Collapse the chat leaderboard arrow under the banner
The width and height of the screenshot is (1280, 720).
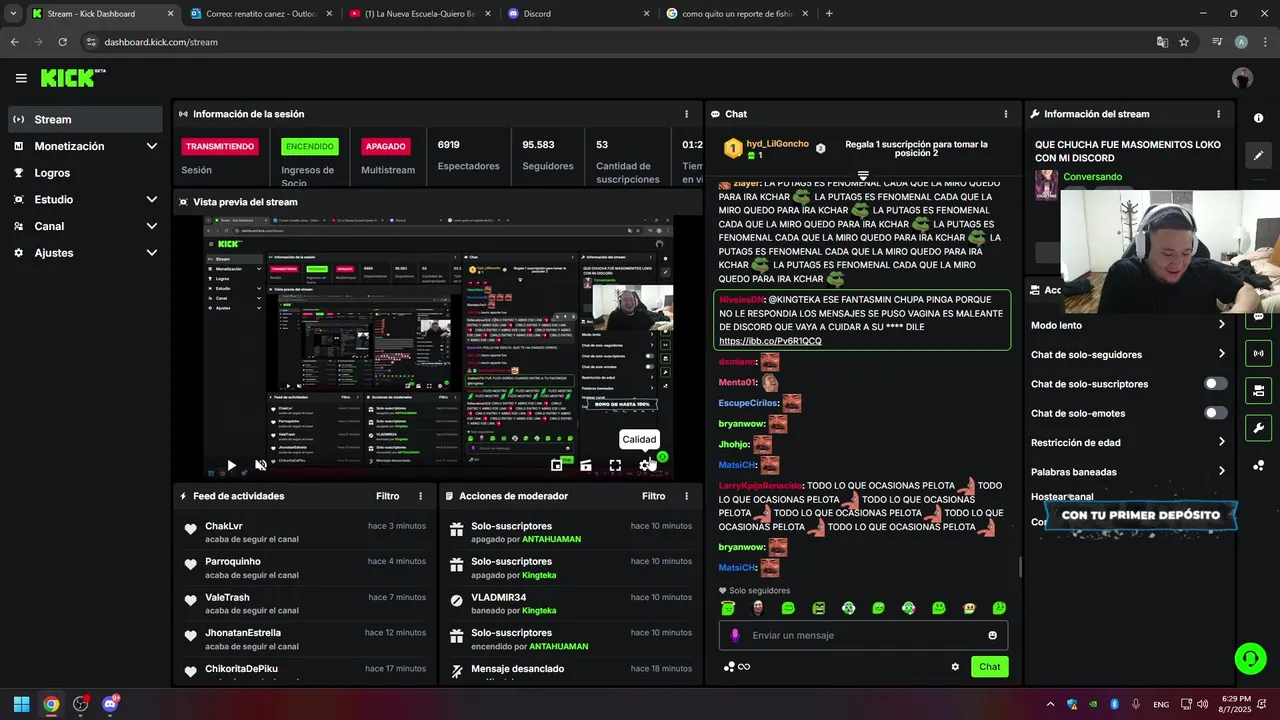(x=863, y=175)
